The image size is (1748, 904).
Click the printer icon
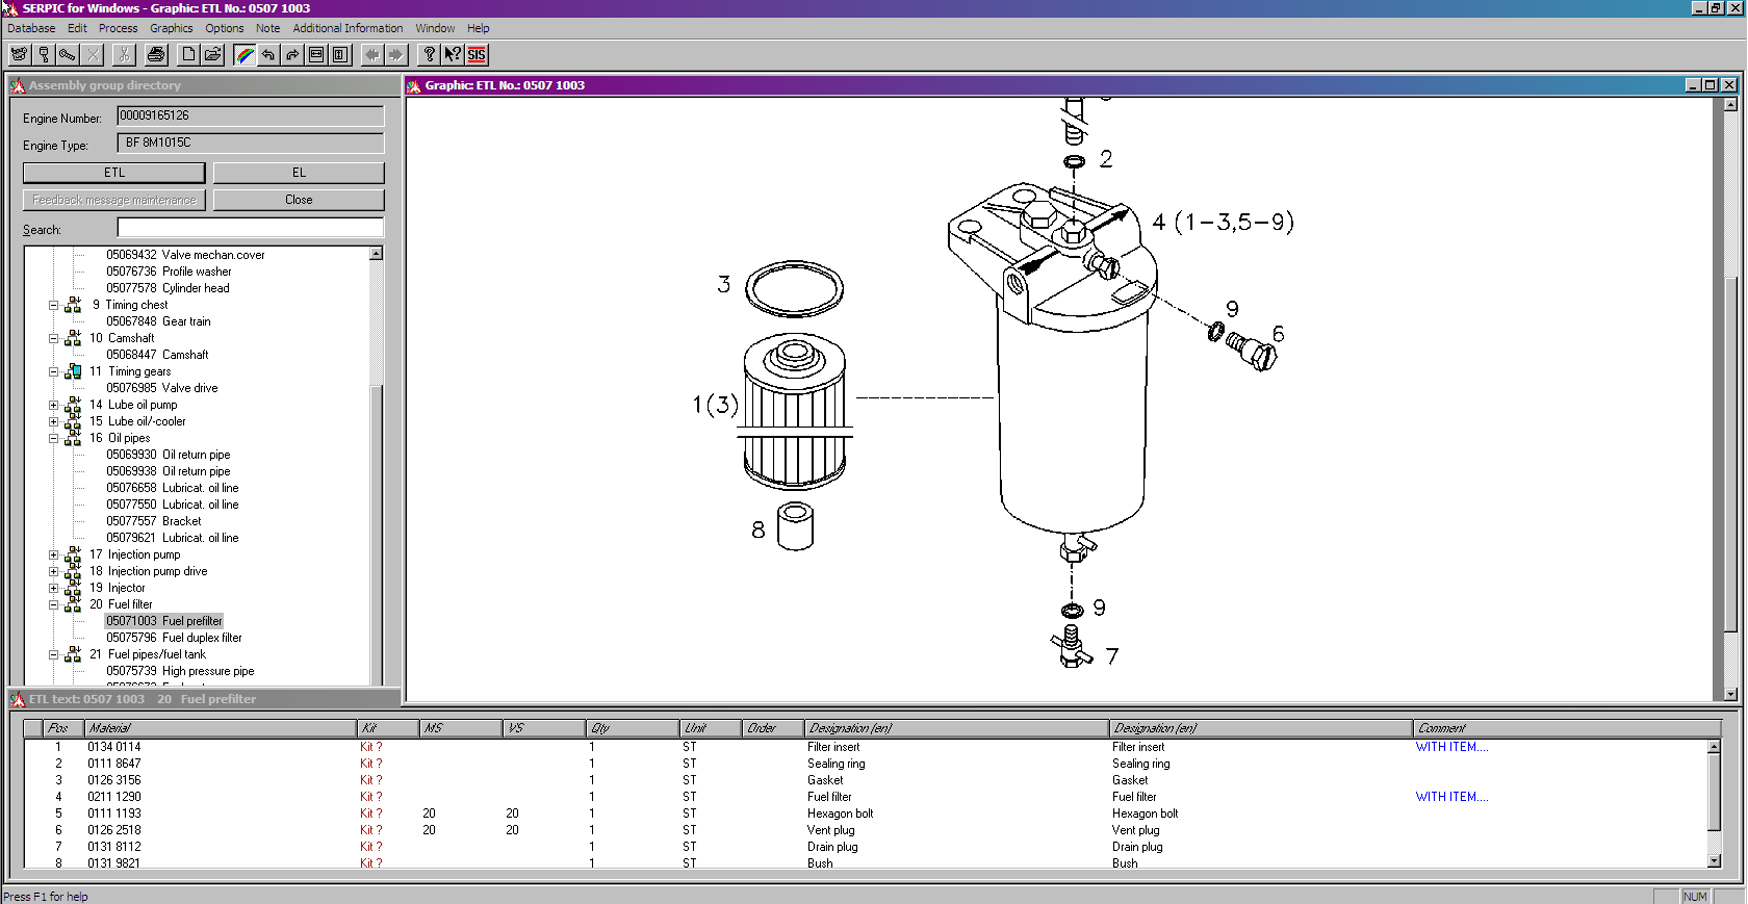pyautogui.click(x=156, y=55)
